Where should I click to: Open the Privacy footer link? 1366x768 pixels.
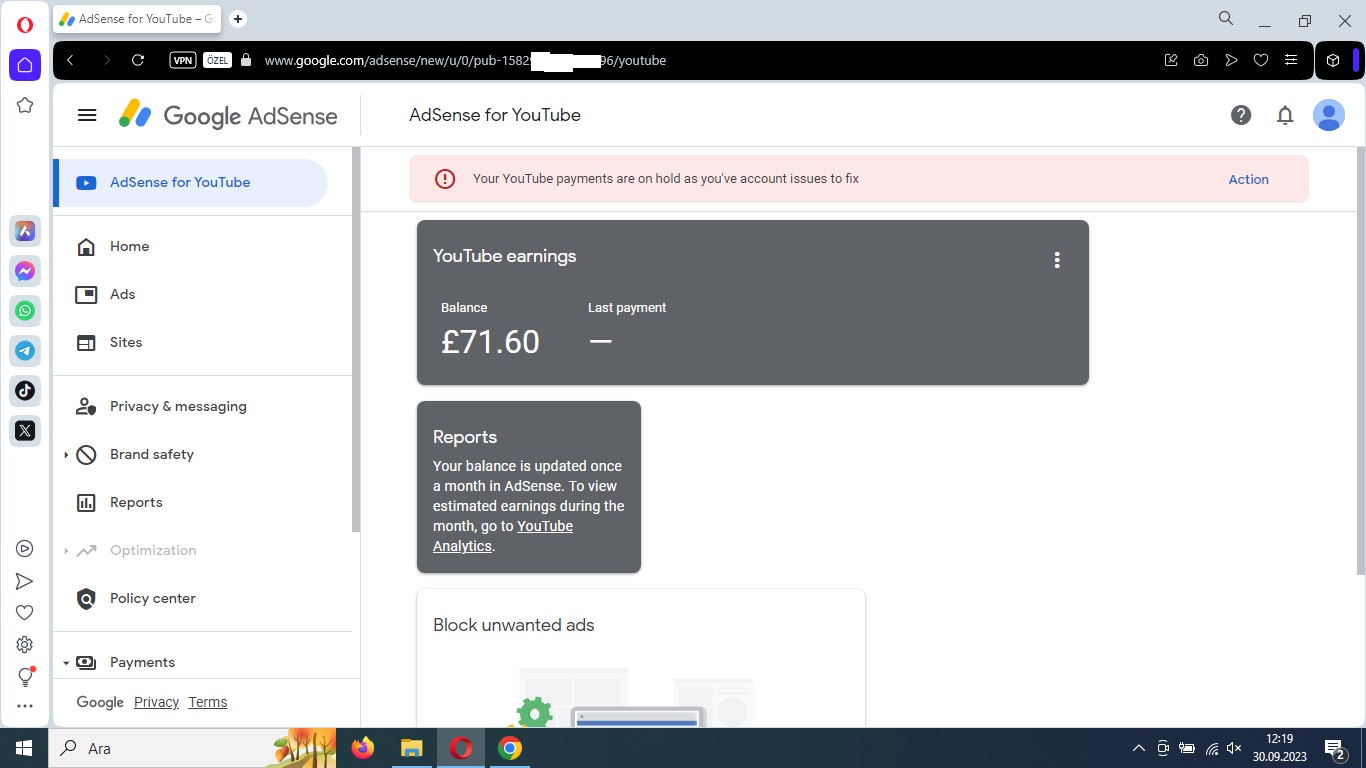156,703
